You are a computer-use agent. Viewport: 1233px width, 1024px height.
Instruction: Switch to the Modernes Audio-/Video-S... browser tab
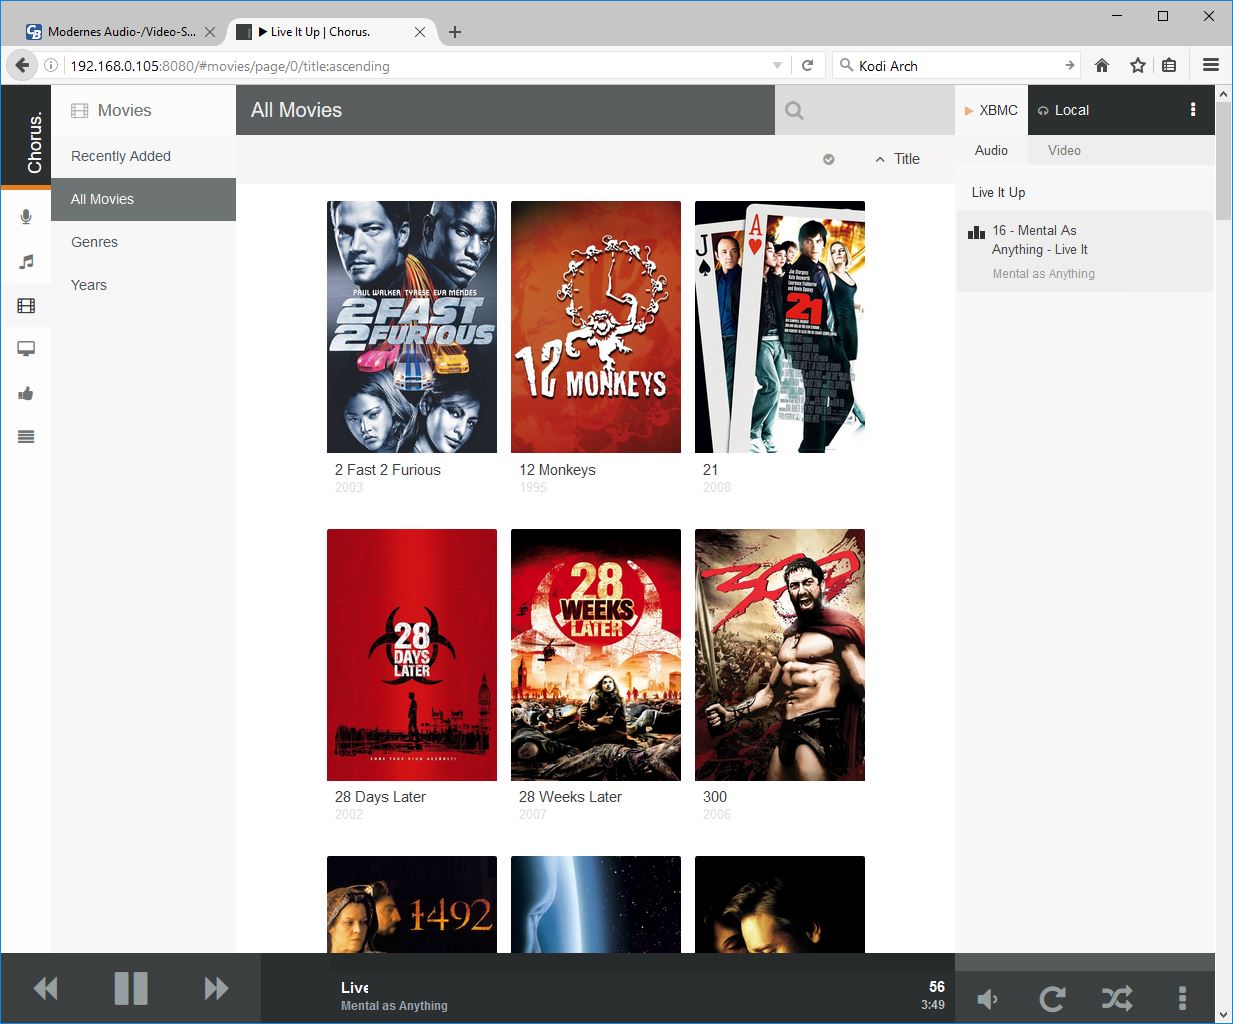[122, 32]
